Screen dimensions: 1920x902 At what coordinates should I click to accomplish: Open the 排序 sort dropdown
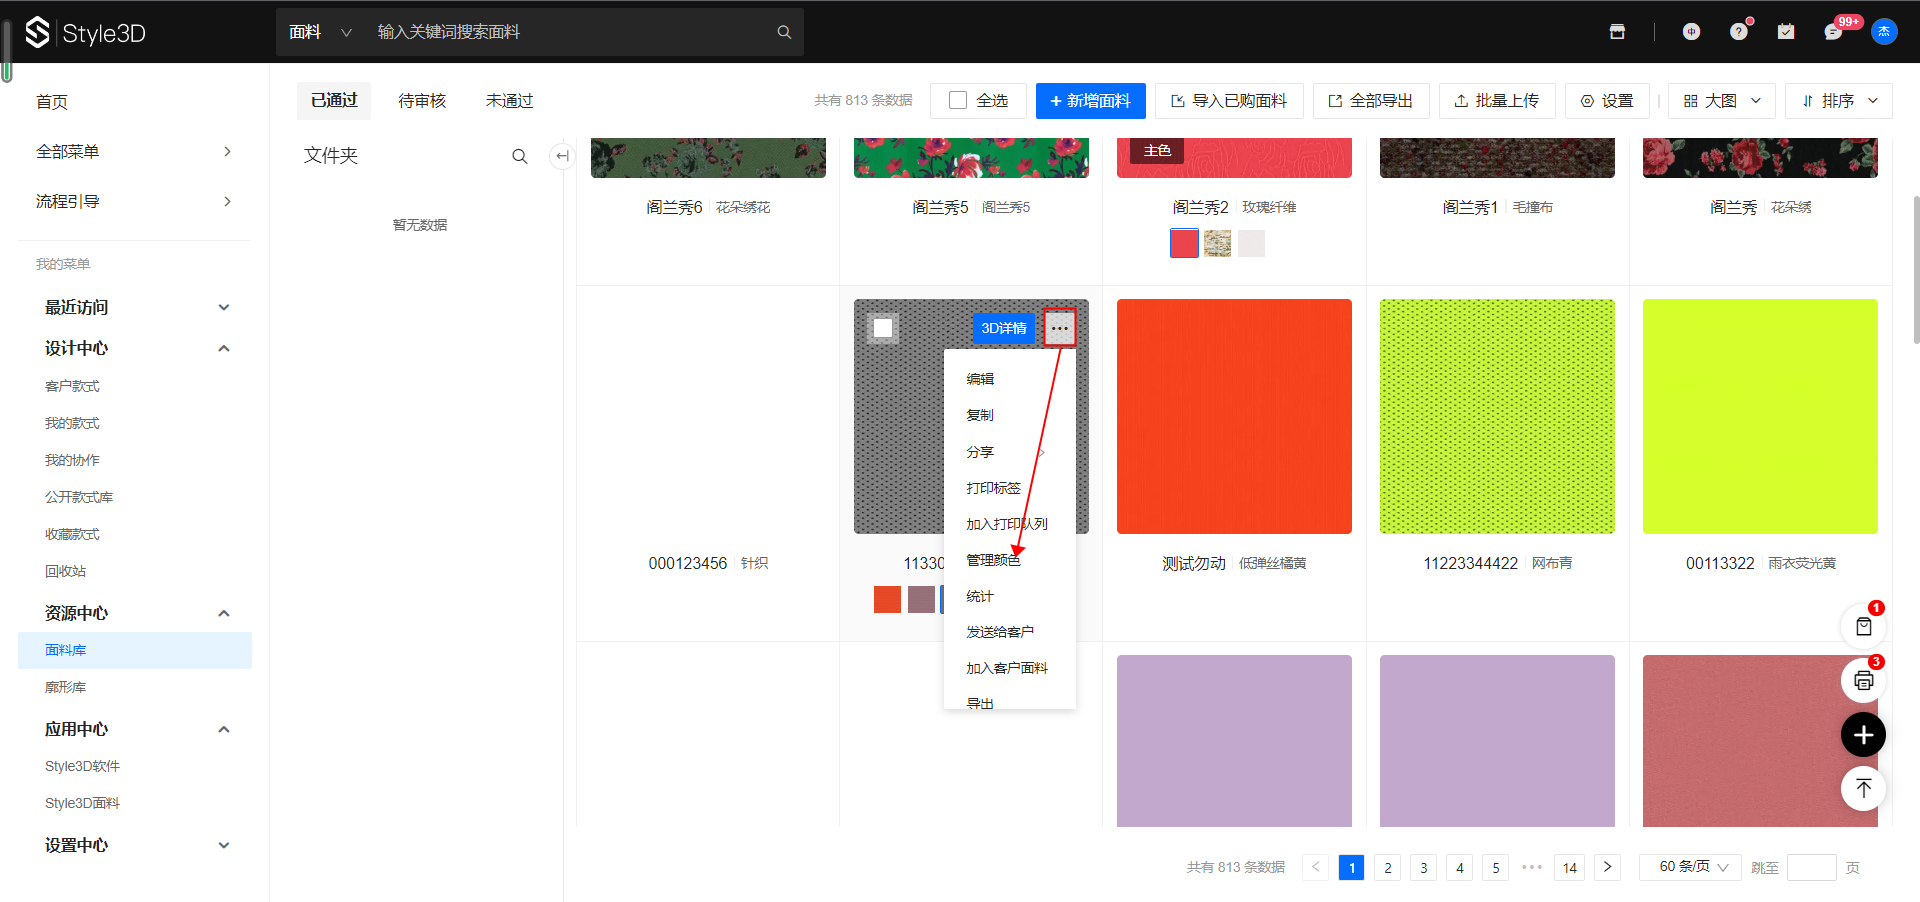[x=1839, y=101]
